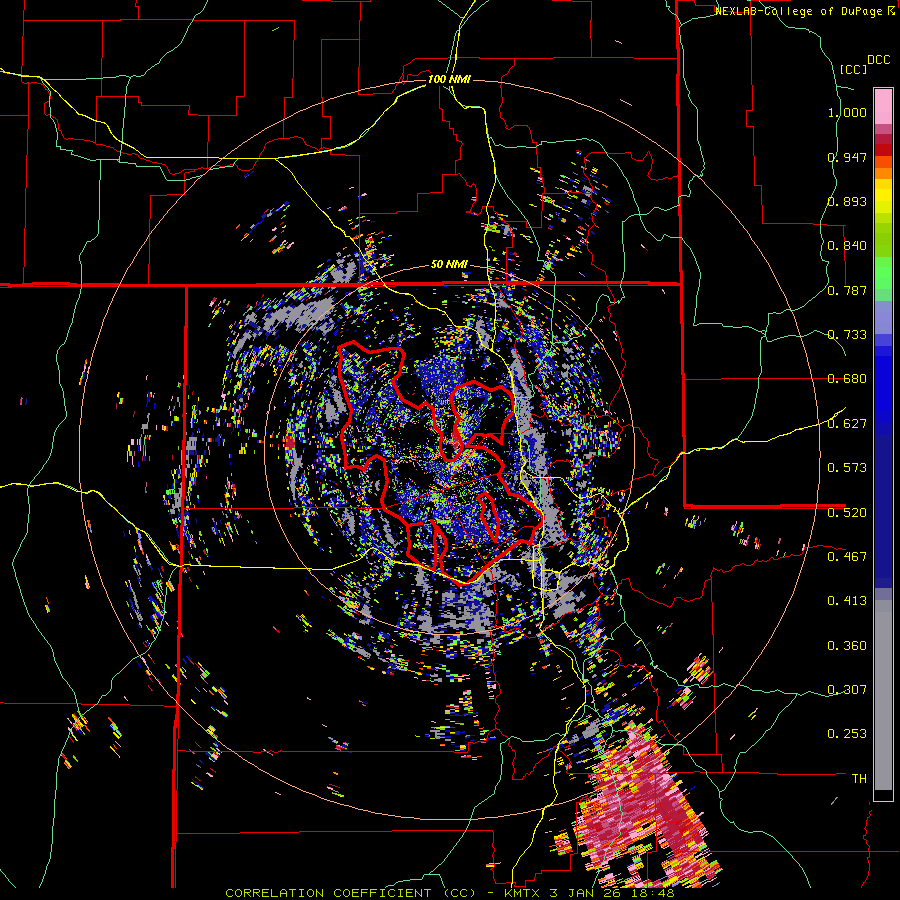Click the NEXLAB-College of DuPage credit text
This screenshot has height=900, width=900.
pyautogui.click(x=800, y=11)
